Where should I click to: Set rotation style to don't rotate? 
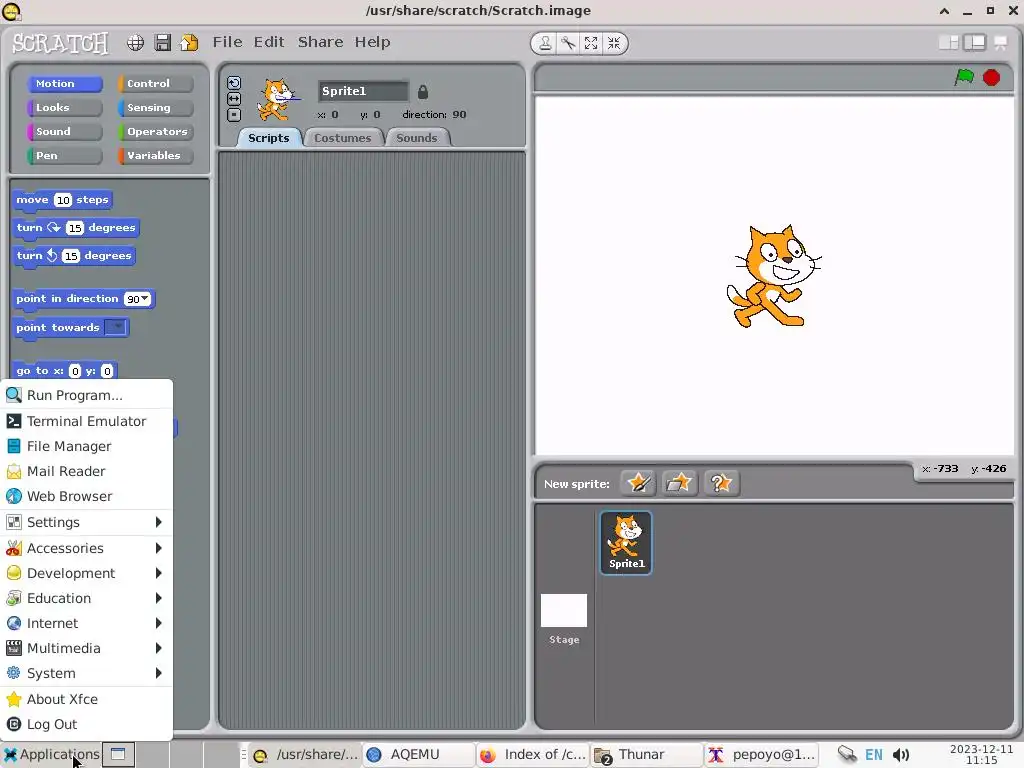(234, 115)
